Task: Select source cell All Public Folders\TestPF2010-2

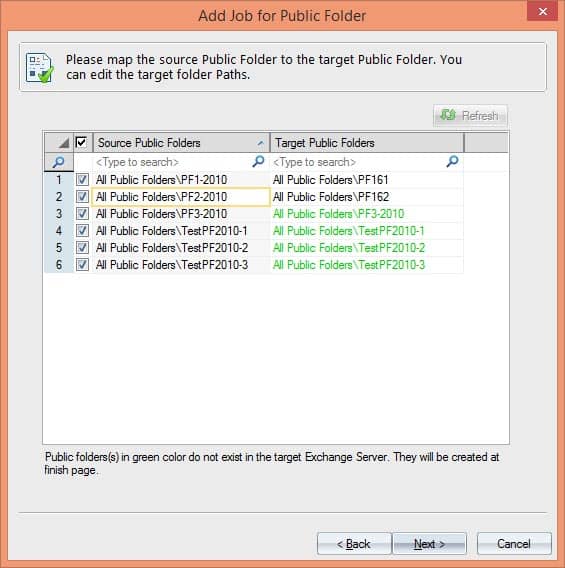Action: 181,248
